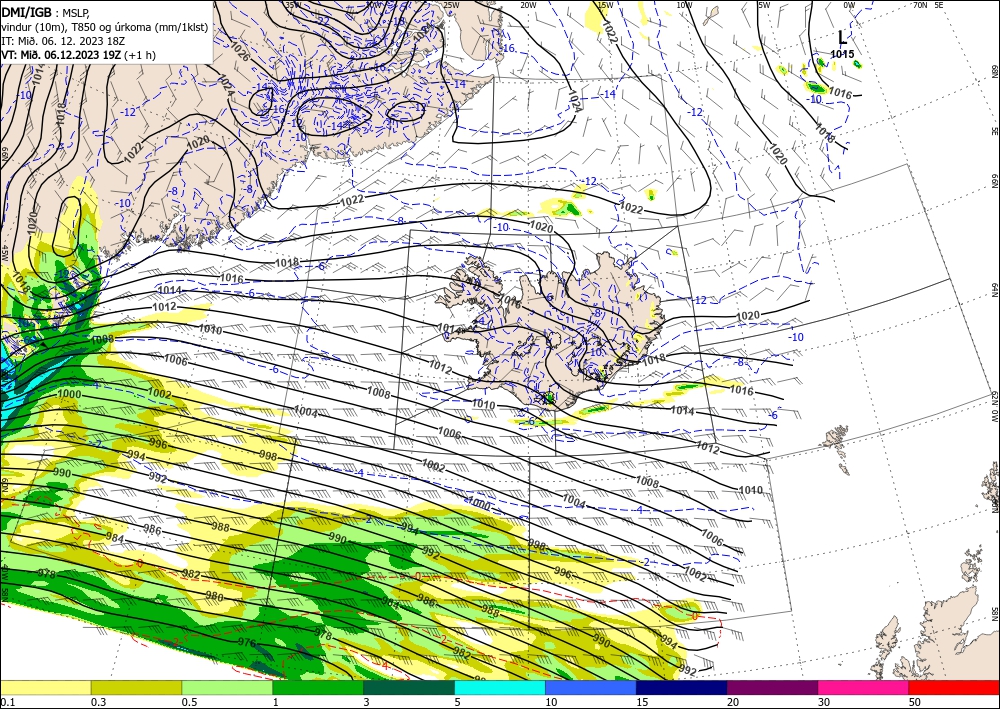Click the "5W" longitude label
The width and height of the screenshot is (1000, 709).
click(x=764, y=5)
